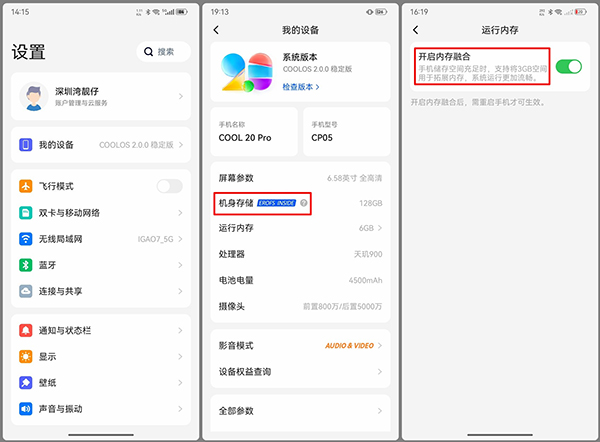Tap the blue Wi-Fi icon
The width and height of the screenshot is (600, 442).
pos(26,239)
